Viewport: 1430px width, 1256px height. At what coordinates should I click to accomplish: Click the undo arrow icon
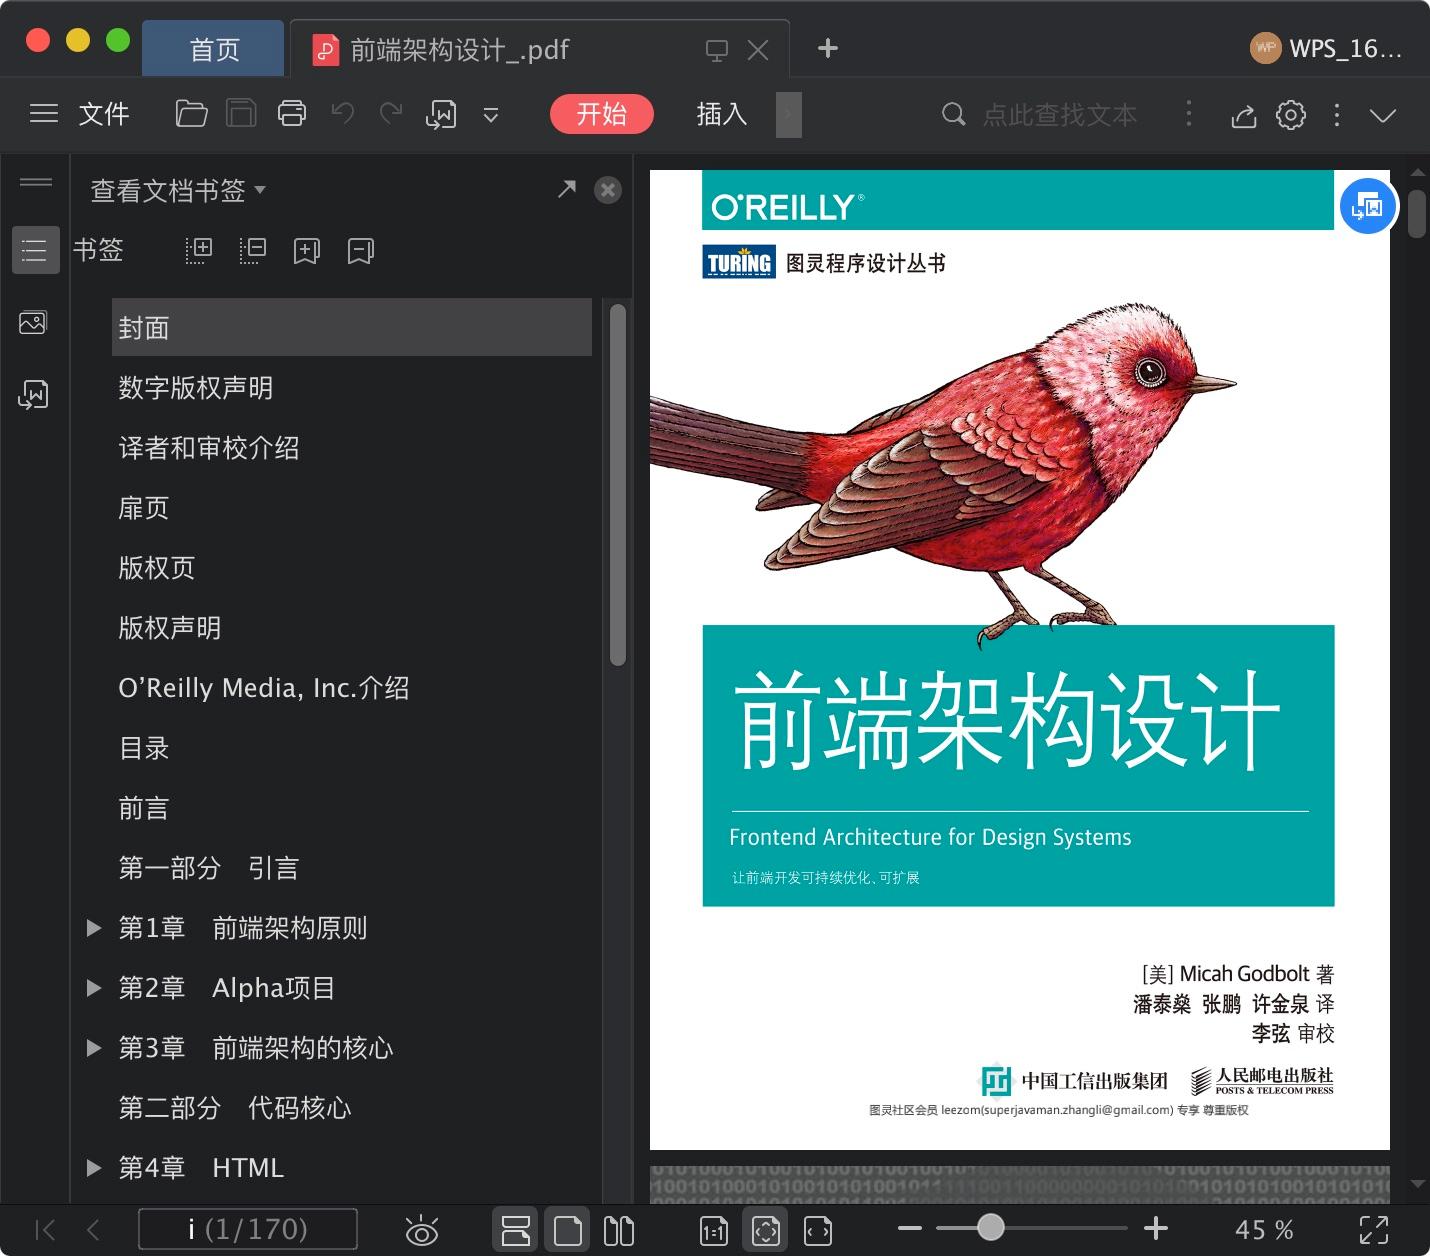(x=343, y=114)
